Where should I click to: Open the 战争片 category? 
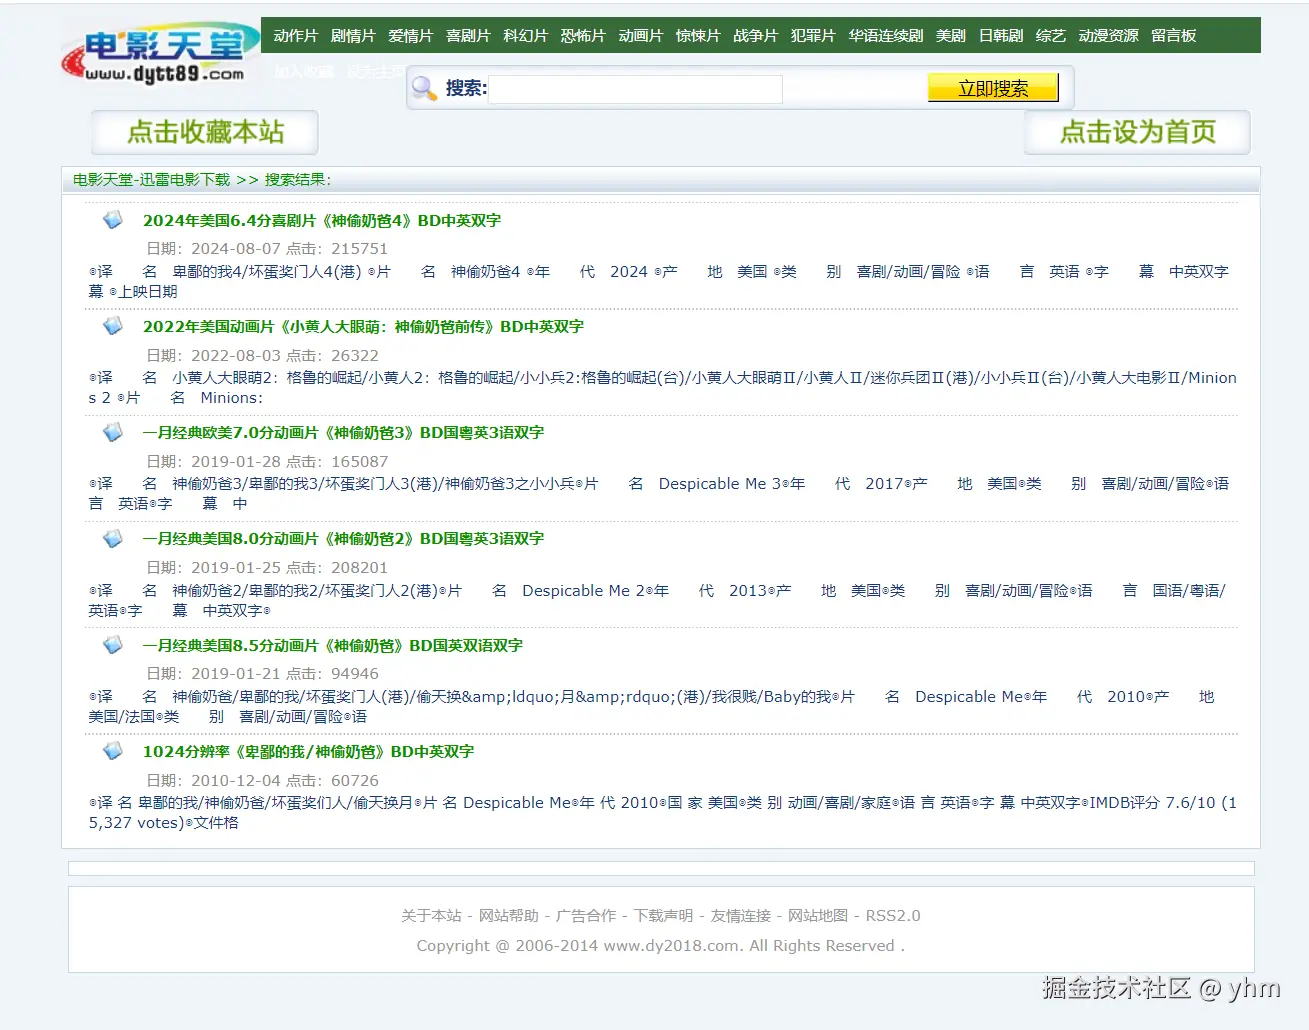(755, 35)
